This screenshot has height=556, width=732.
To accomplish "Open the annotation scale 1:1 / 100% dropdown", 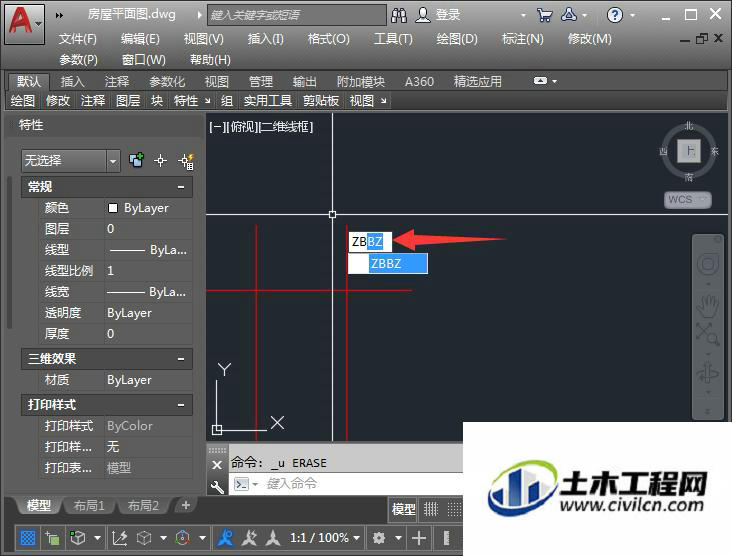I will (325, 538).
